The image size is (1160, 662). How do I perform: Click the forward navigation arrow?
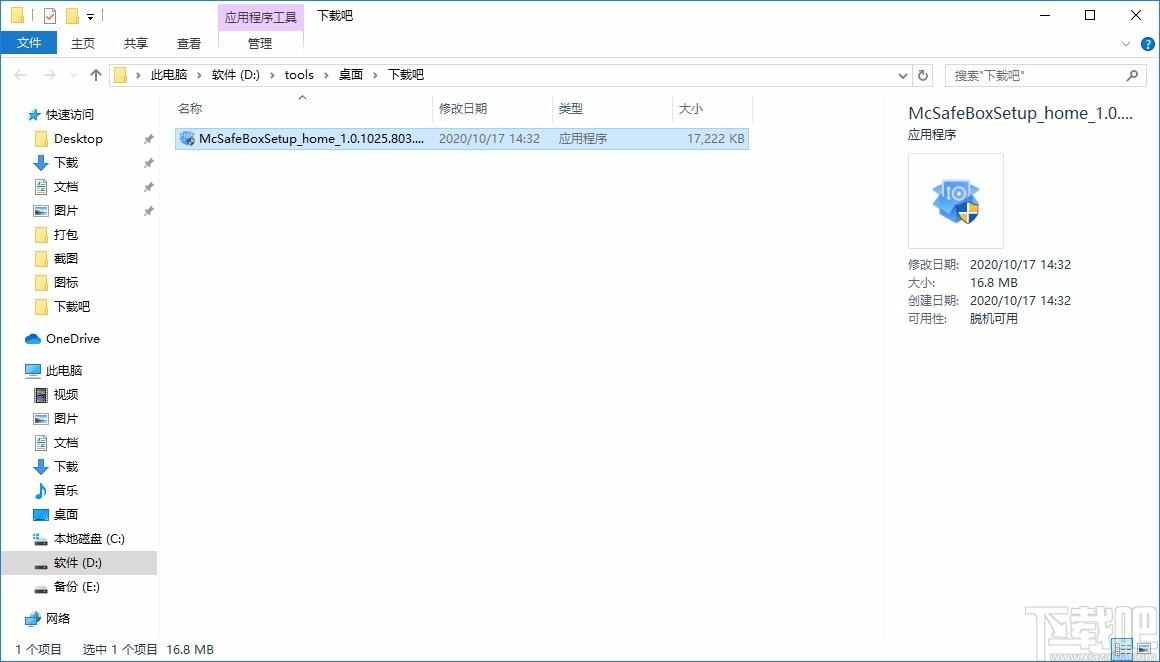click(50, 75)
